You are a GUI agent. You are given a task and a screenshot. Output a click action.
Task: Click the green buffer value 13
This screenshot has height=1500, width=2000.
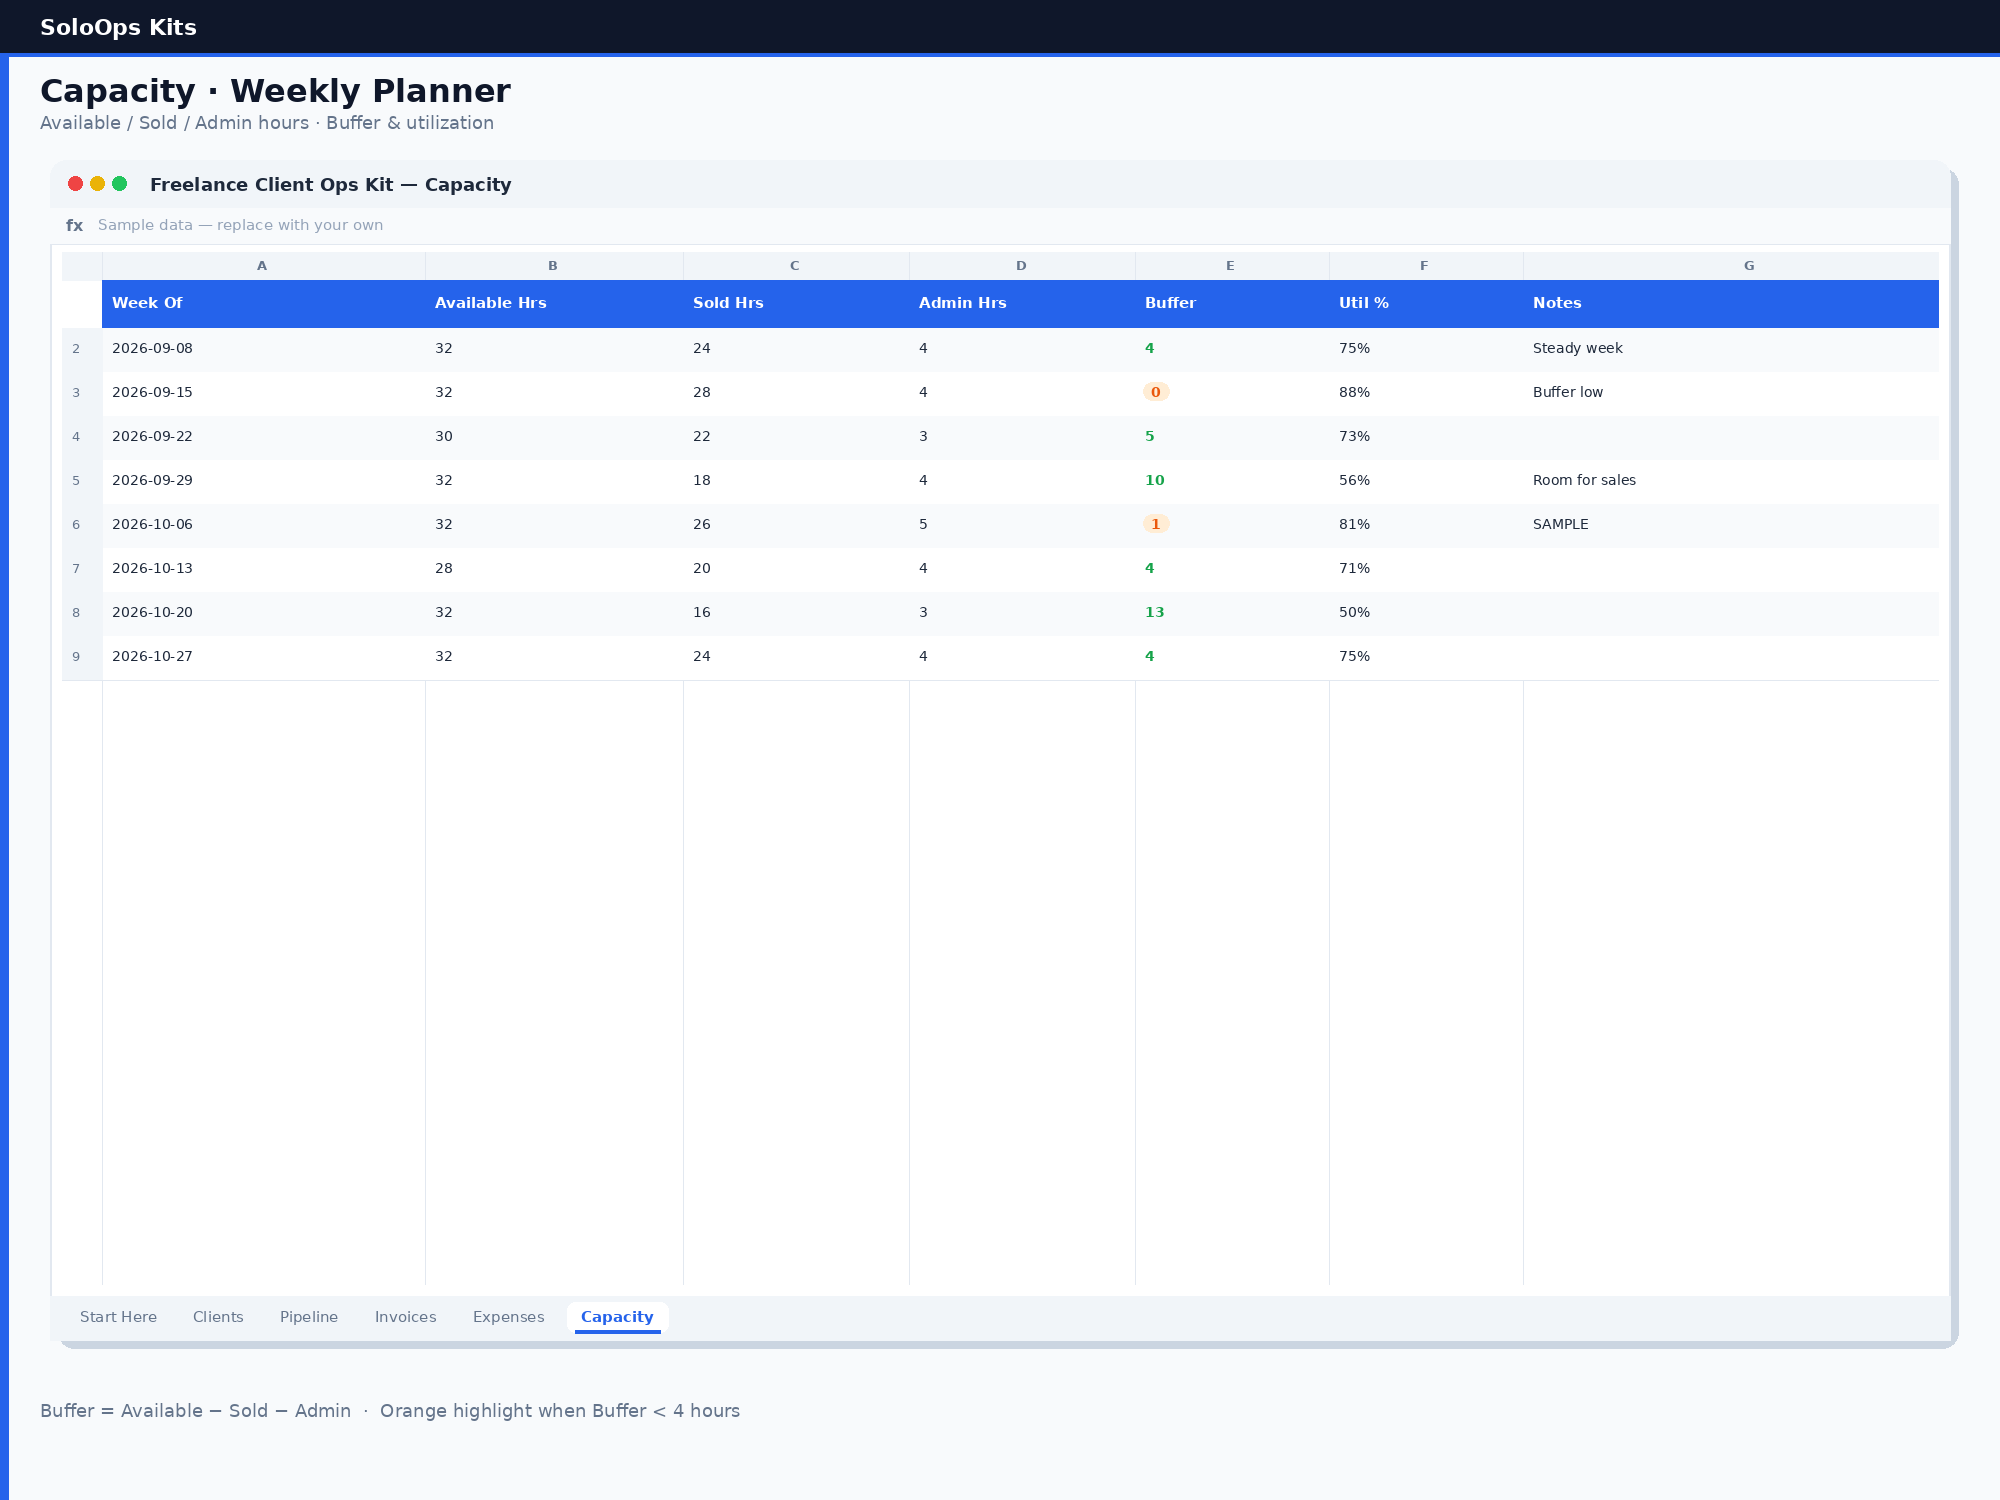pos(1155,612)
